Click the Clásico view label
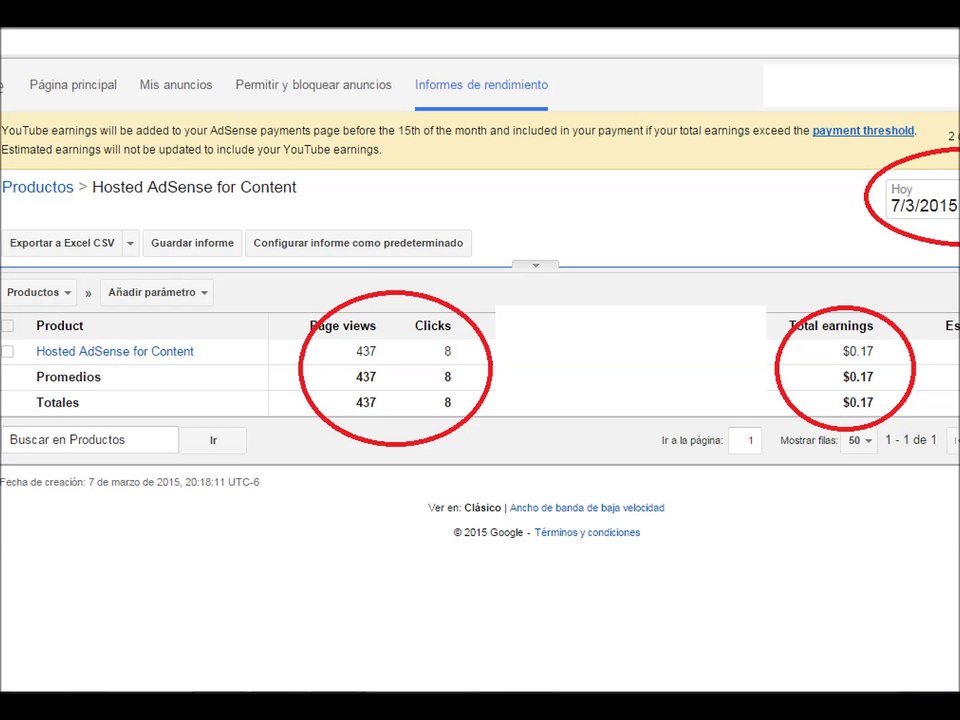The width and height of the screenshot is (960, 720). point(482,508)
